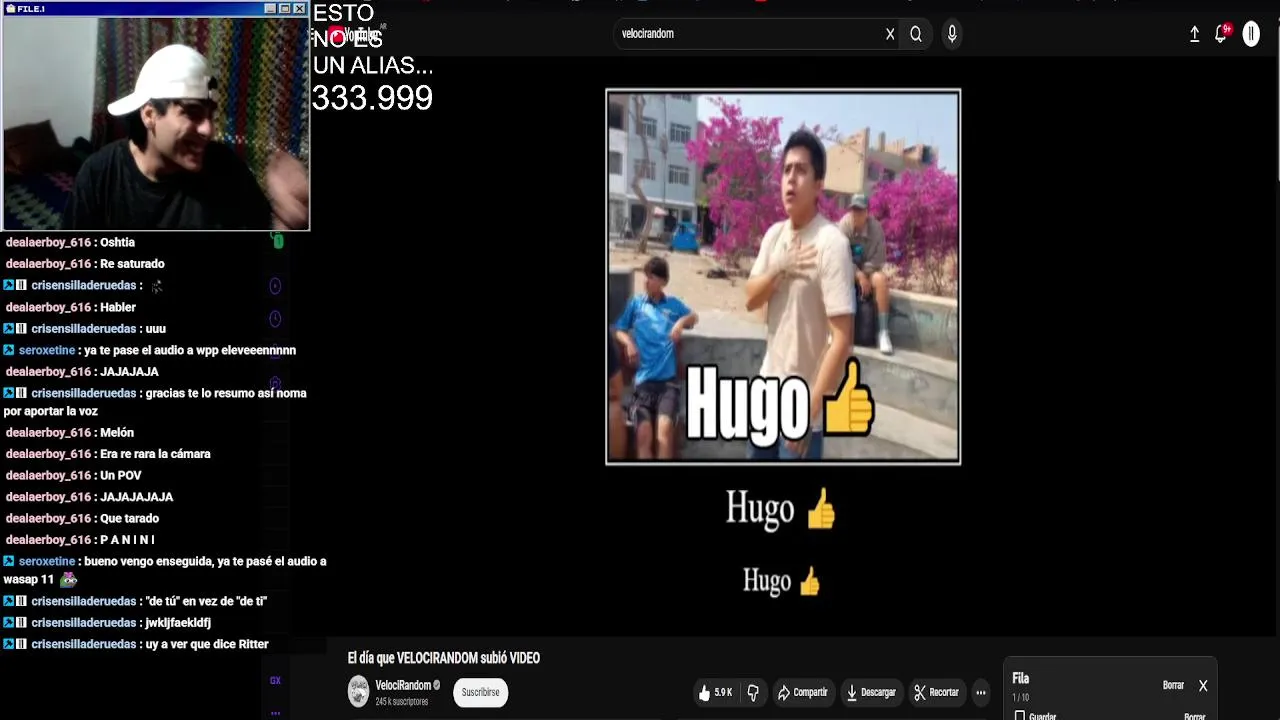Click the 1 / 10 queue counter
Image resolution: width=1280 pixels, height=720 pixels.
1020,697
